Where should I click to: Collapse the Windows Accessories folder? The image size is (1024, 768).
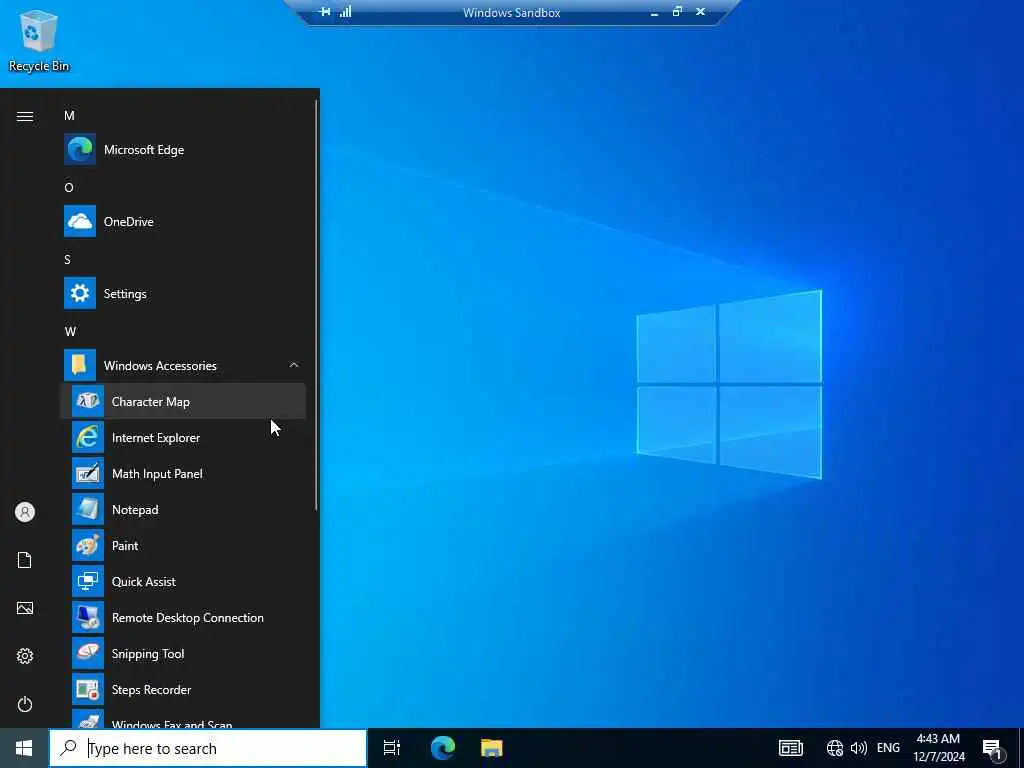click(x=183, y=365)
